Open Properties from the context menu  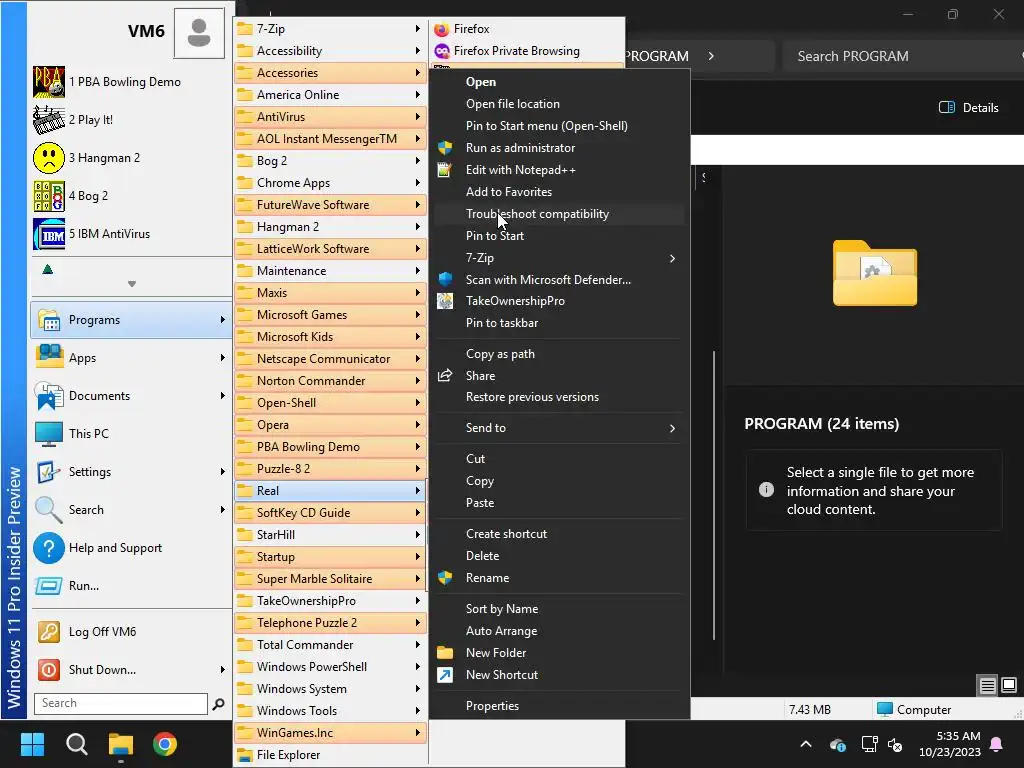(559, 706)
